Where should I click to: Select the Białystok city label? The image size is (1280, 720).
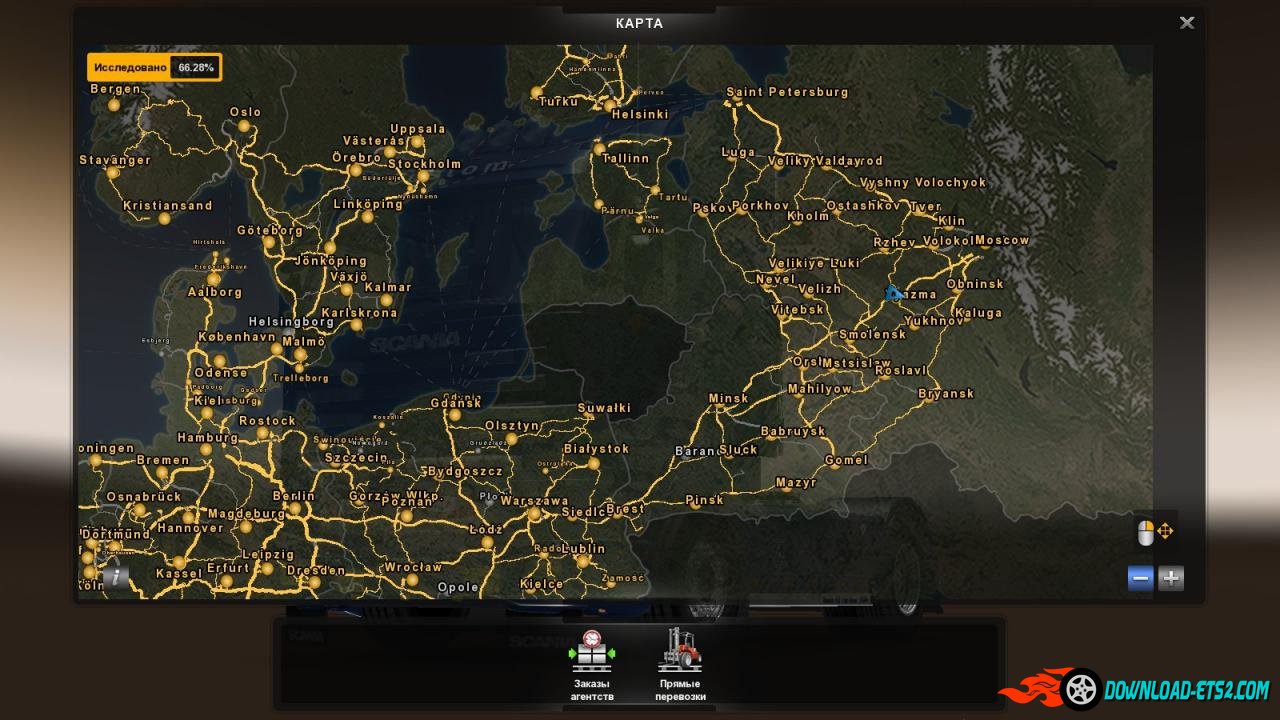click(597, 449)
